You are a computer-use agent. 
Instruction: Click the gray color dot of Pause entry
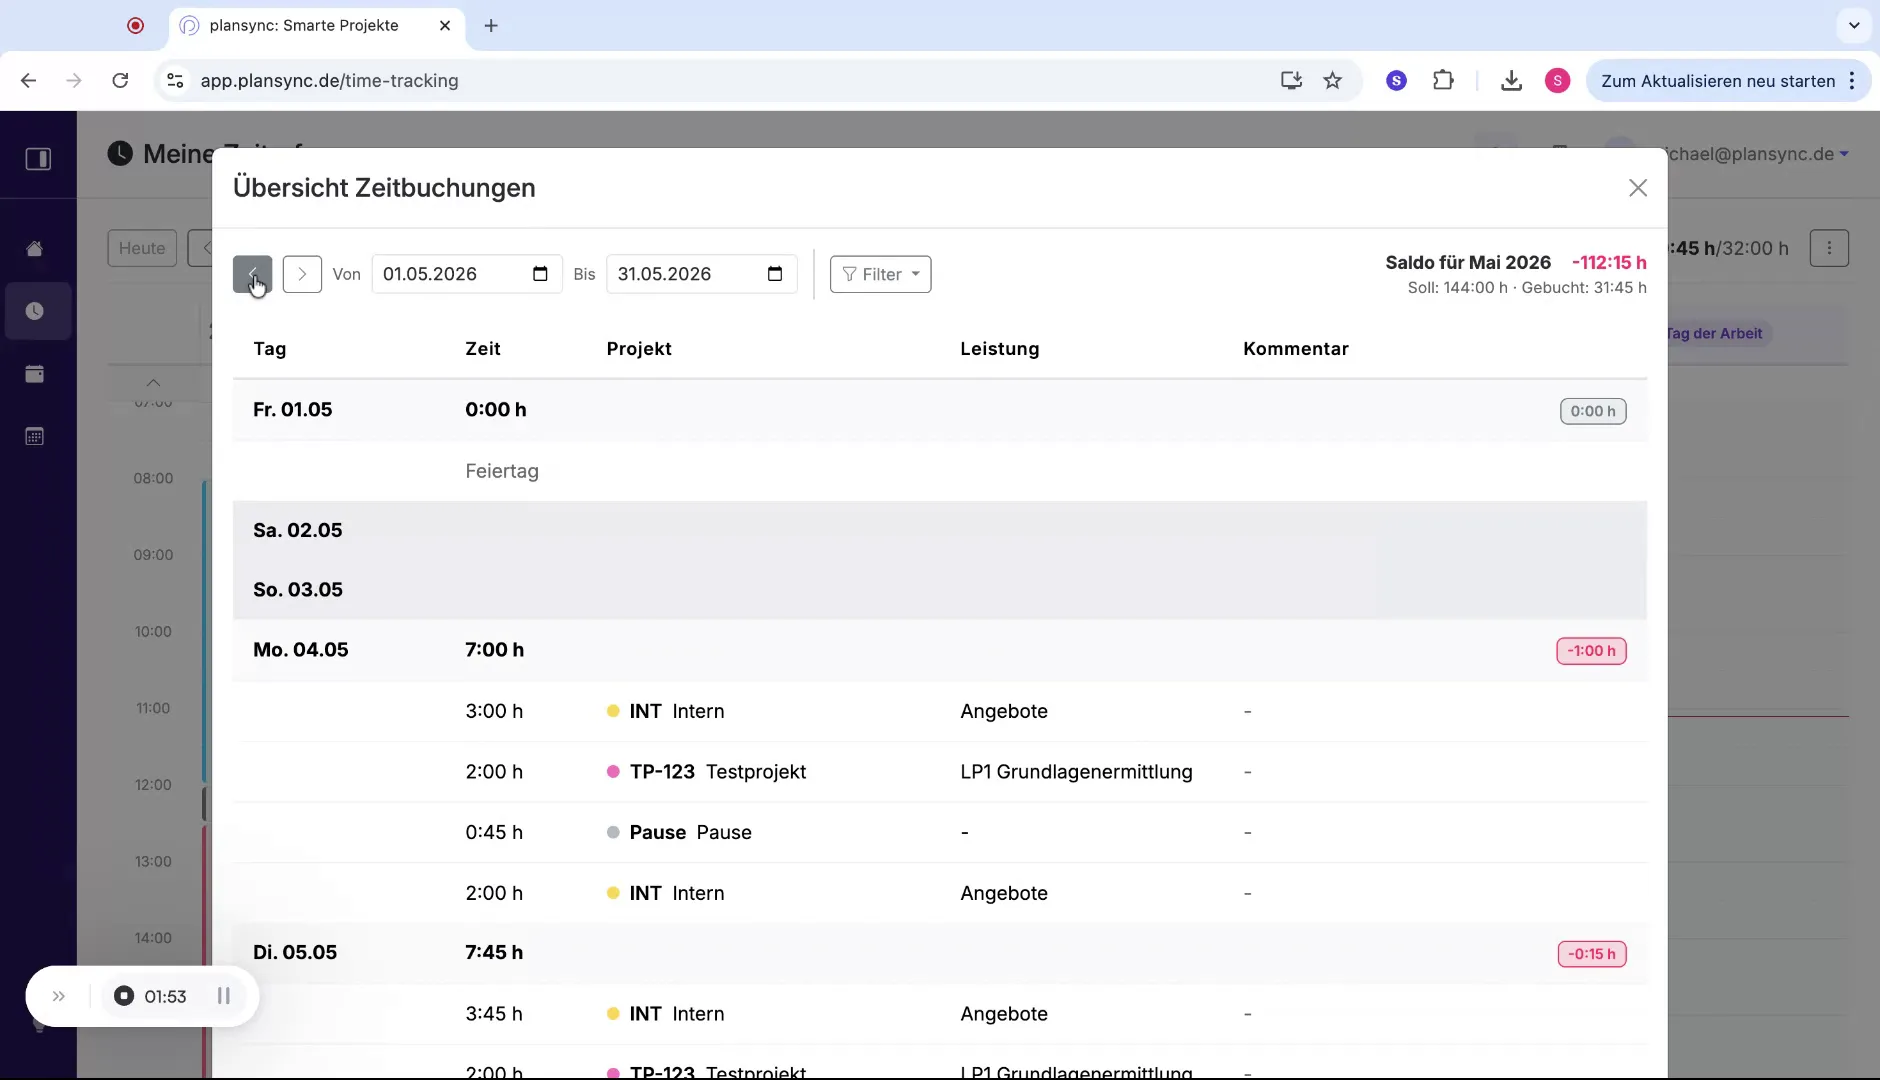pyautogui.click(x=613, y=832)
